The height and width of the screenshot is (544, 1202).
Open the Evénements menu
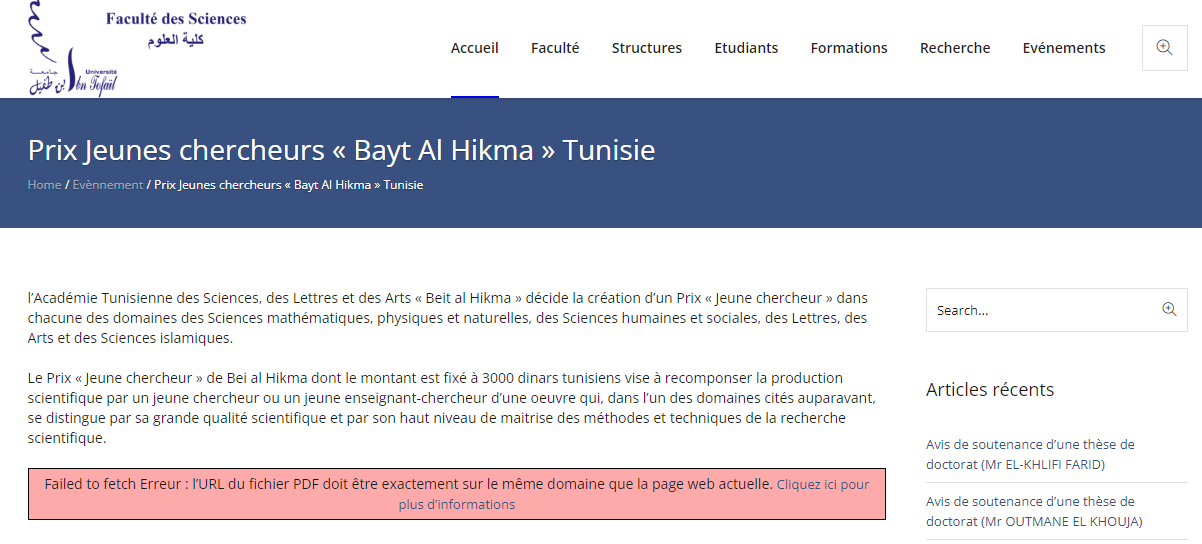[x=1064, y=48]
